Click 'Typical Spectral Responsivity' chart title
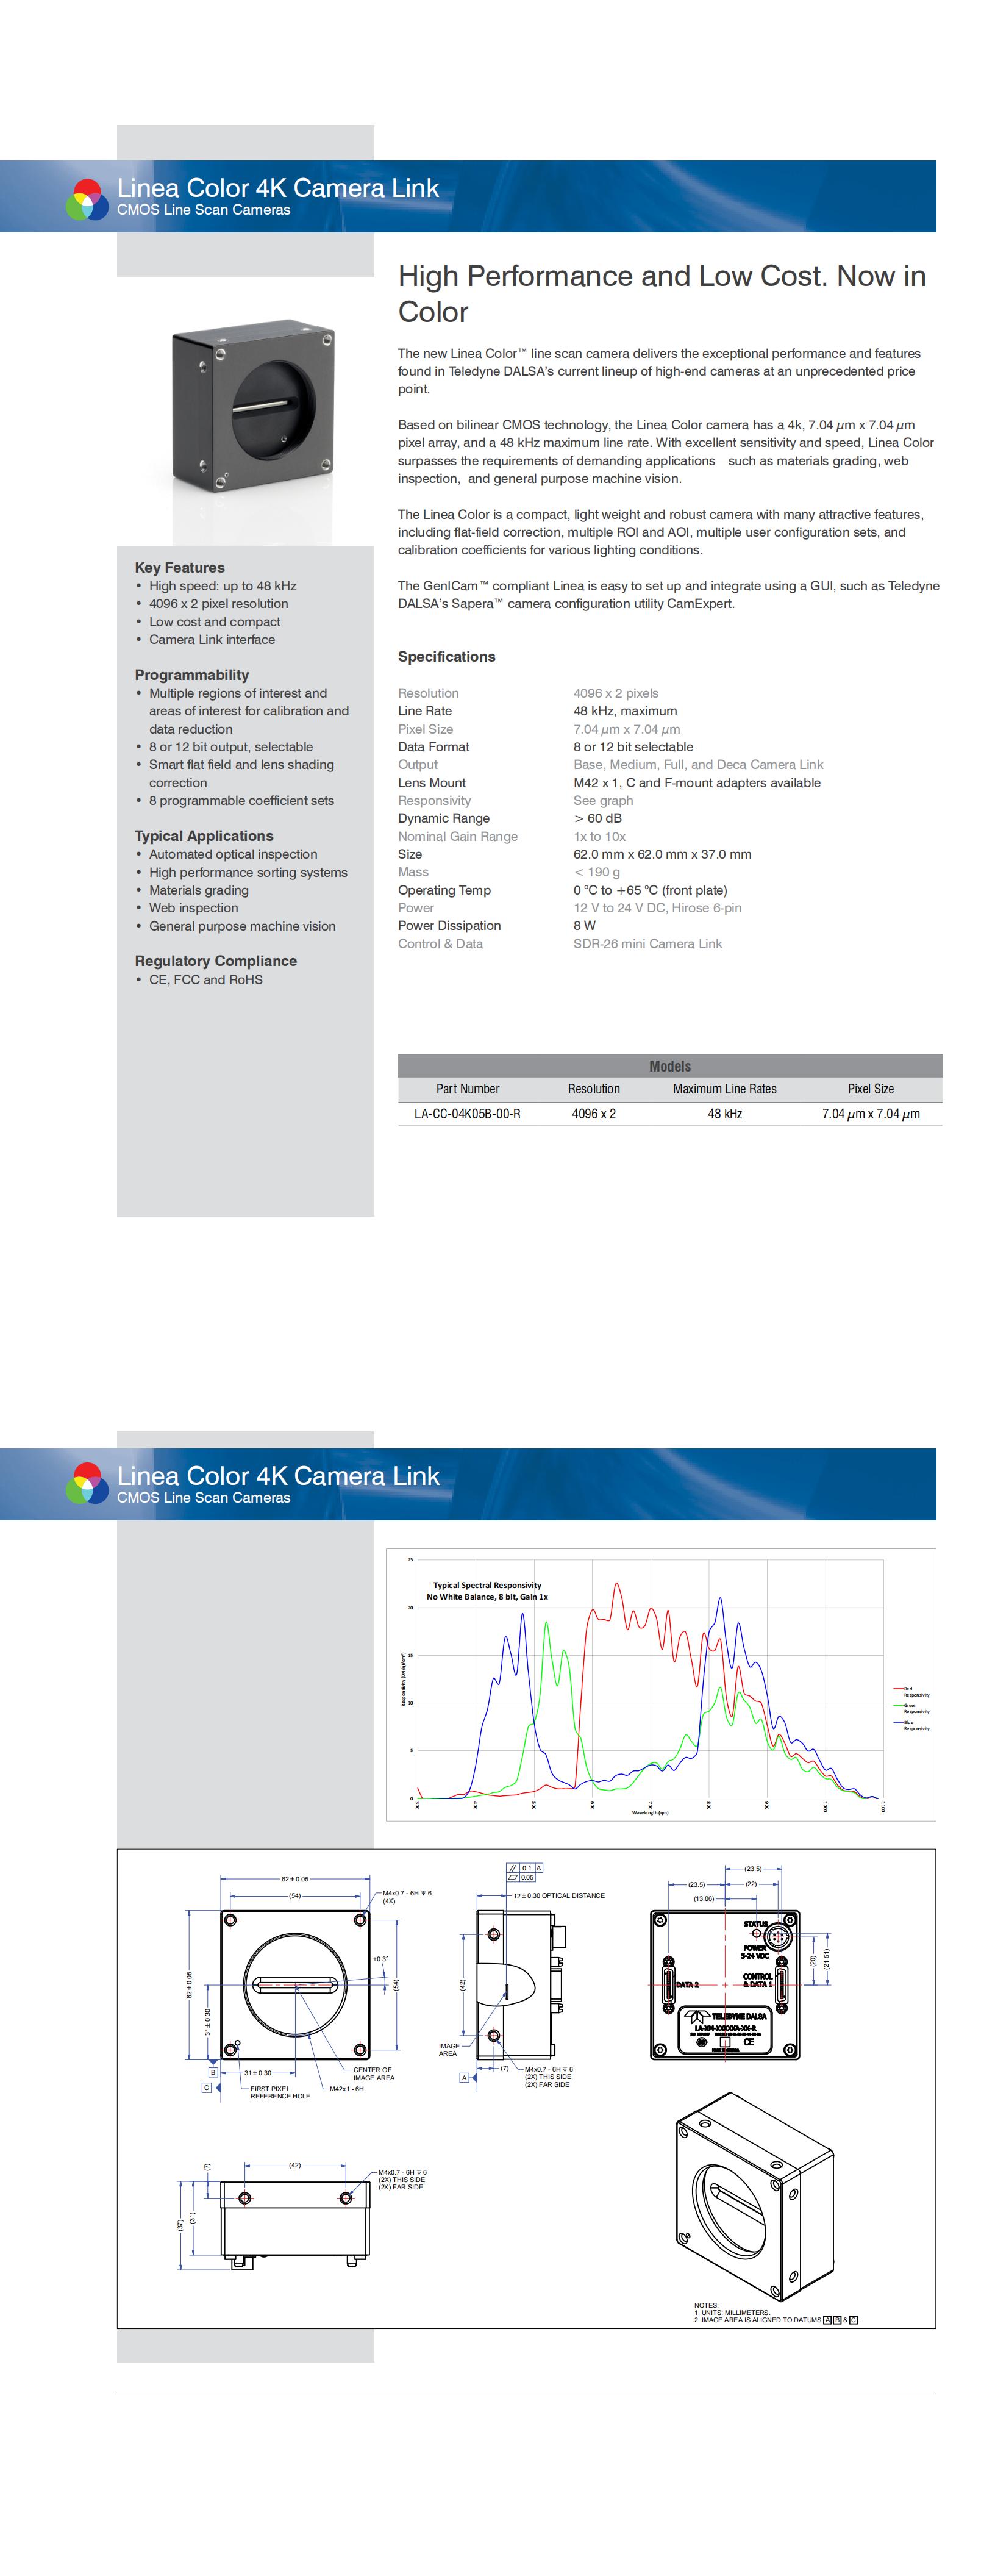The width and height of the screenshot is (995, 2576). (487, 1585)
